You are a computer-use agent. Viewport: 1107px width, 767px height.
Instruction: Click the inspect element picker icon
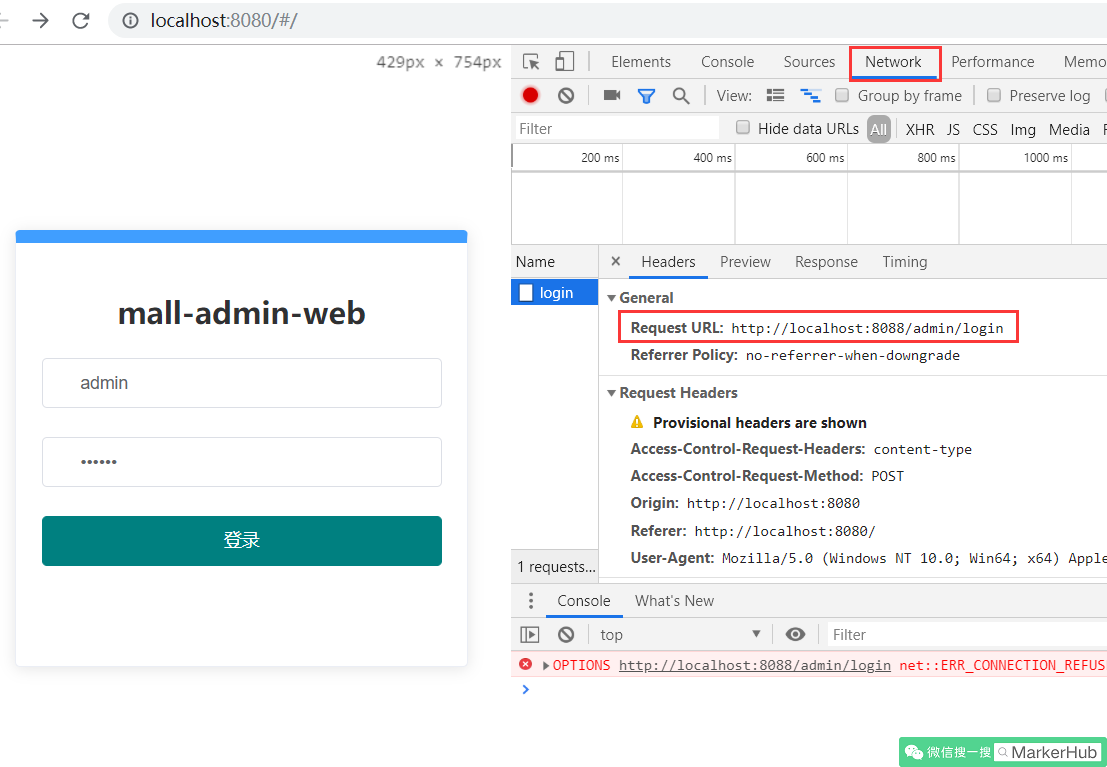(531, 62)
